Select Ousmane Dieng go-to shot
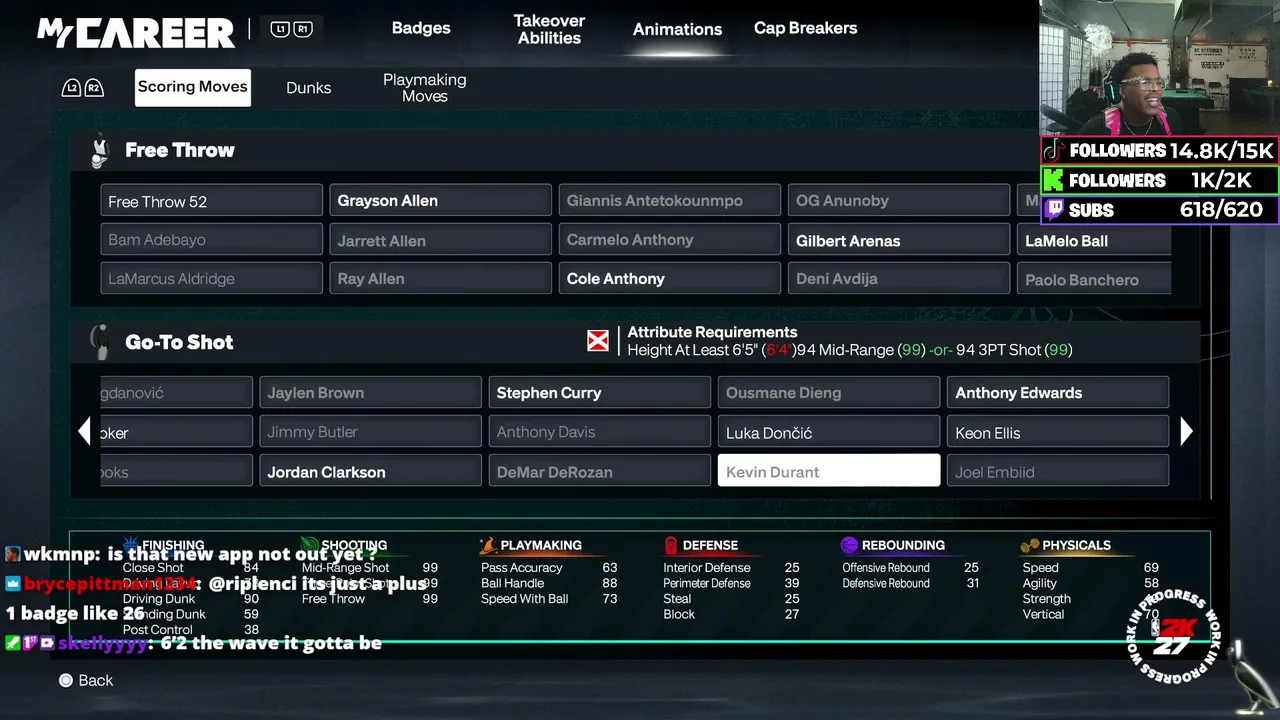Screen dimensions: 1280x720 click(x=828, y=392)
